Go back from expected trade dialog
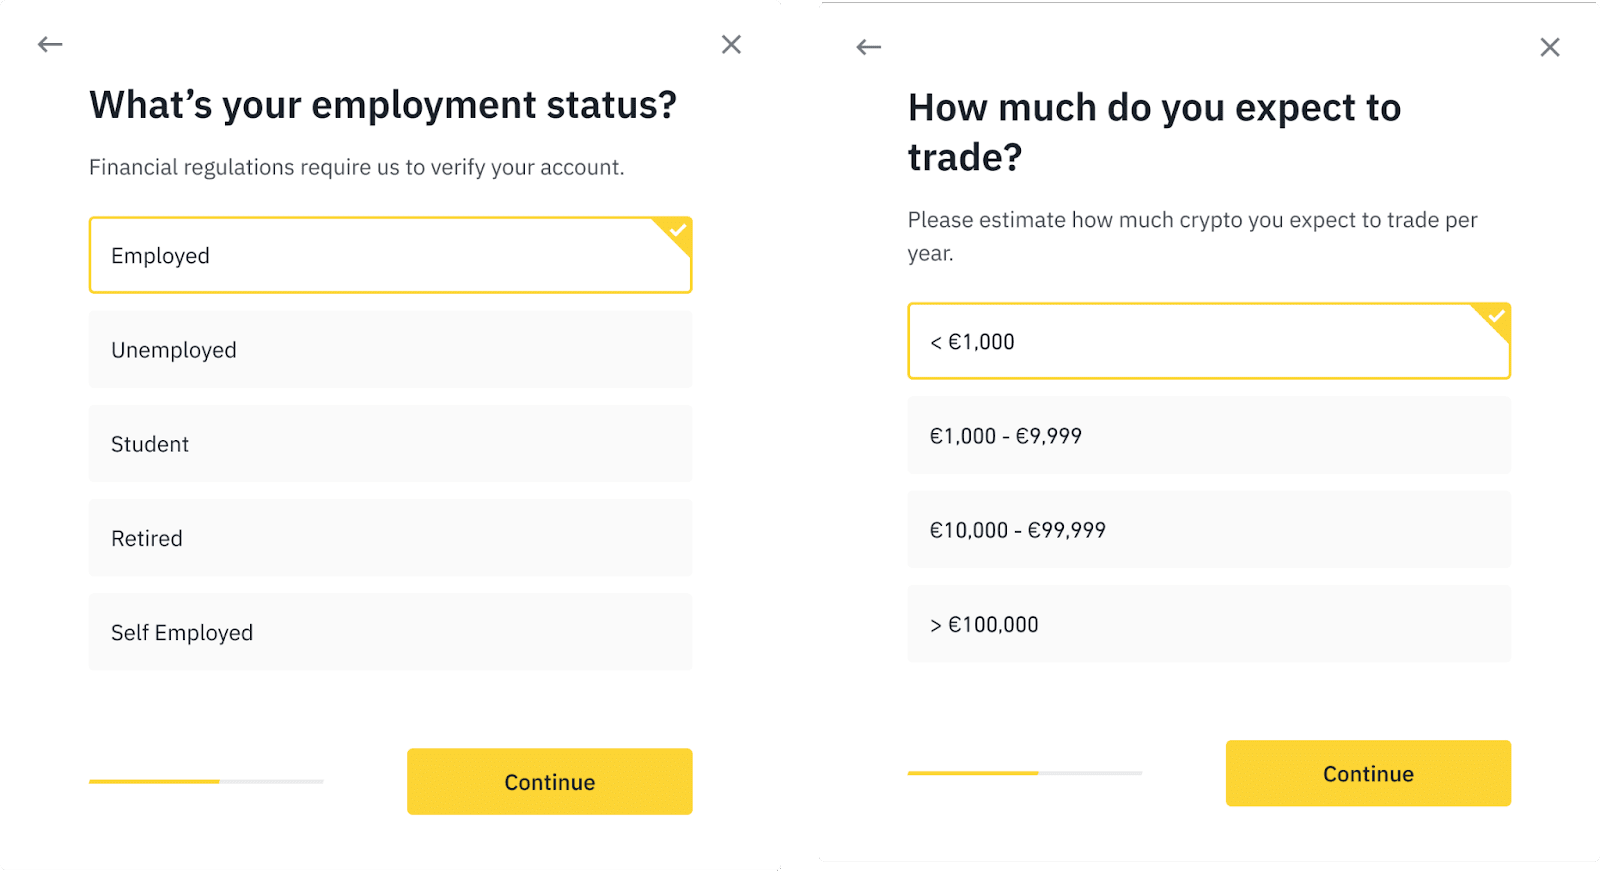Viewport: 1600px width, 873px height. point(868,47)
